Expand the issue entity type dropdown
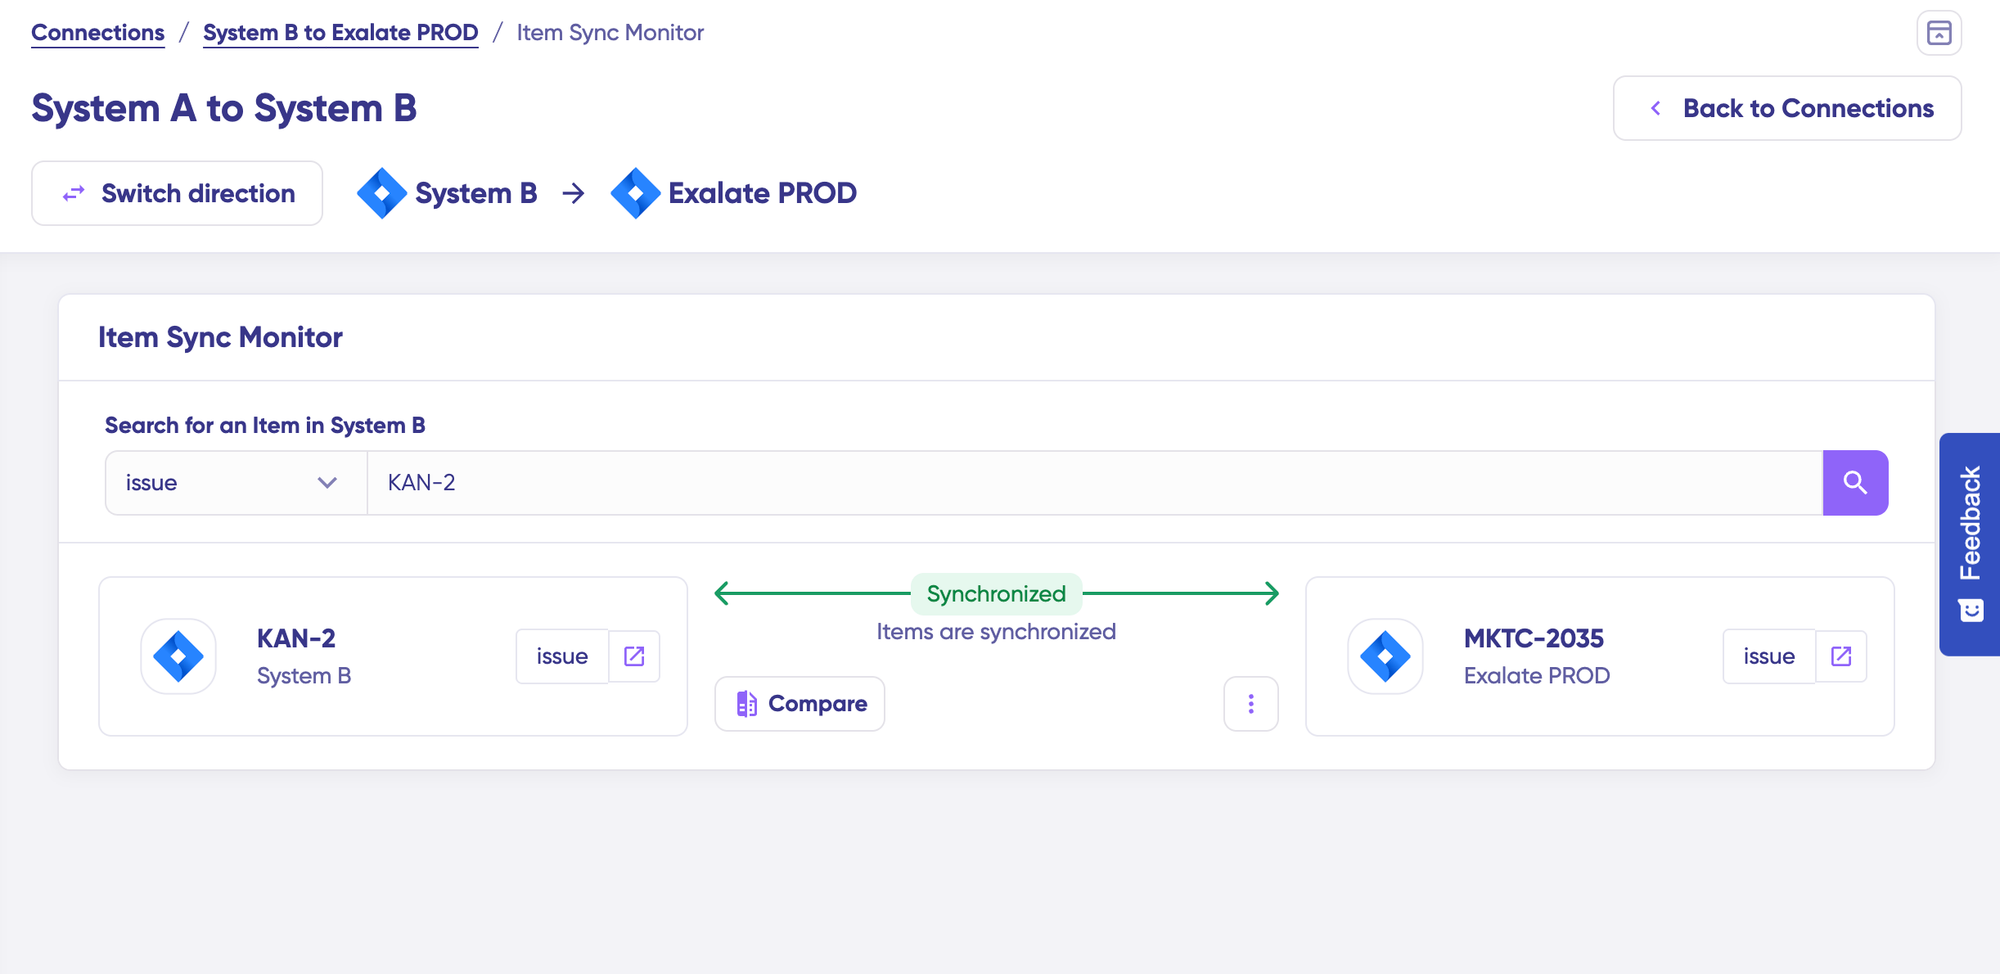This screenshot has height=974, width=2000. point(236,483)
